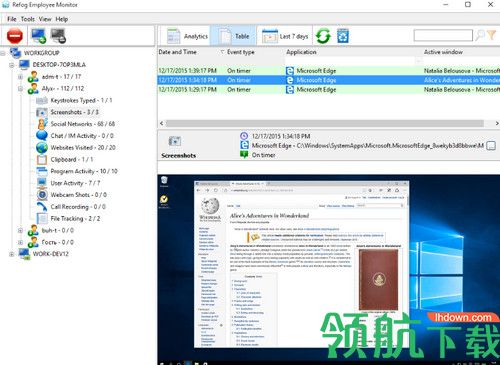Open Program Activity - 10 / 10
Screen dimensions: 500x365
click(84, 171)
